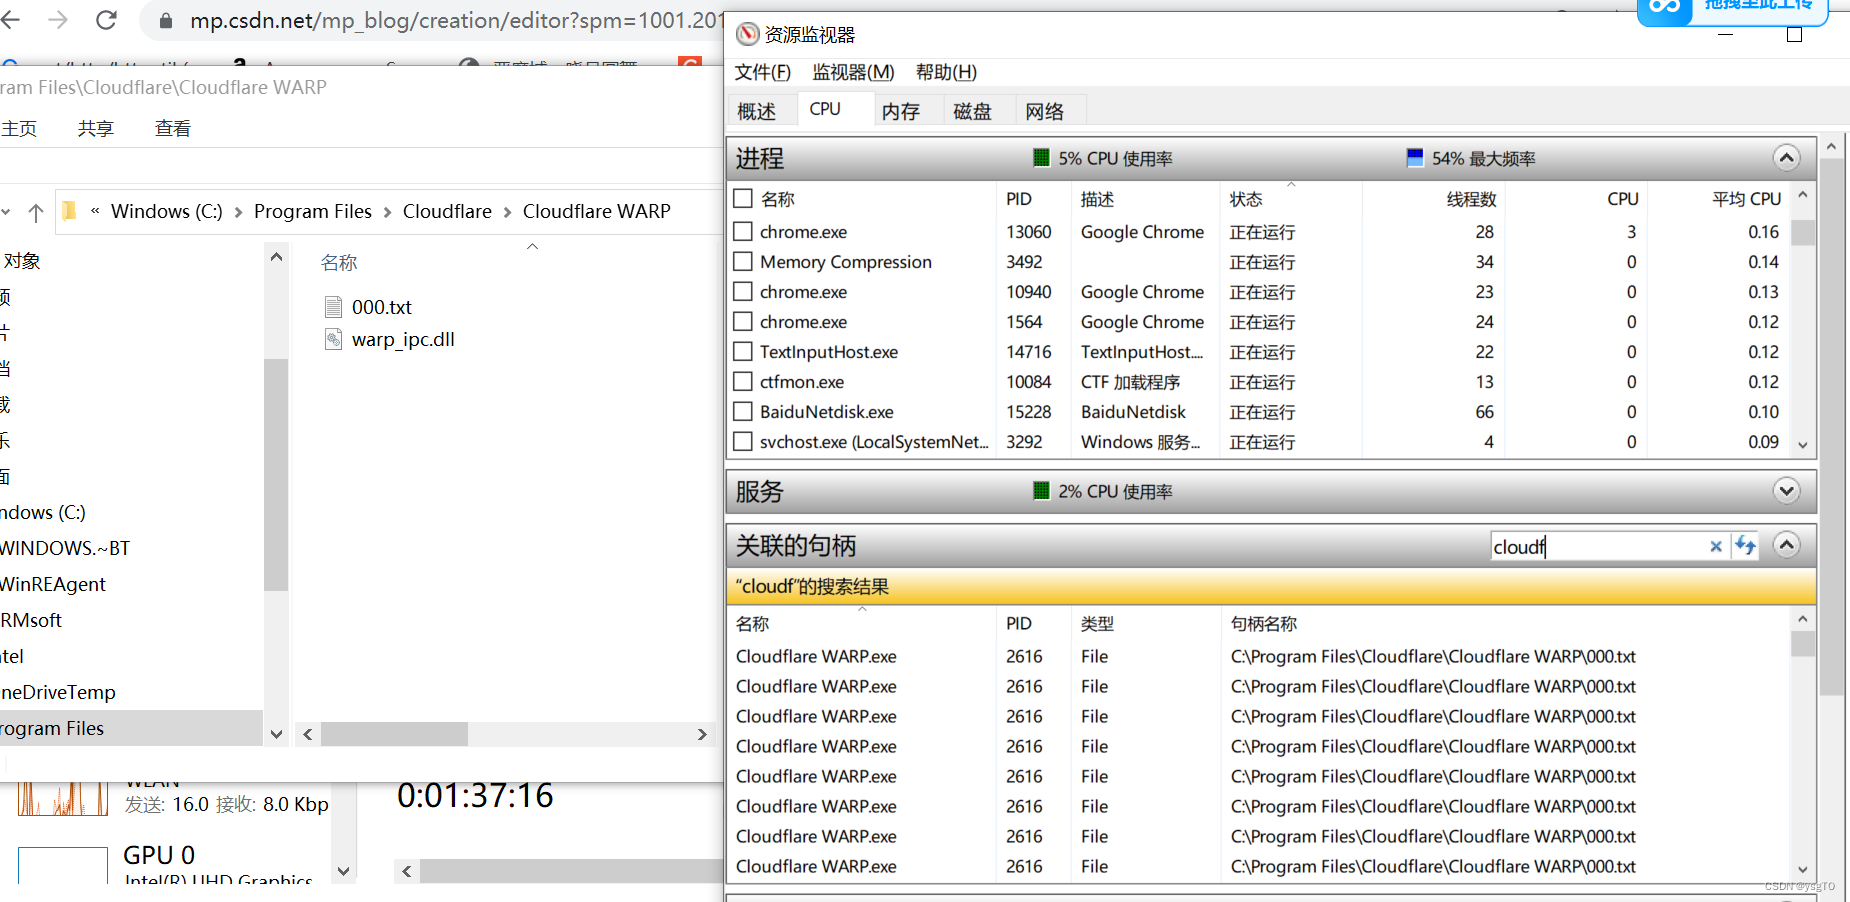Check the TextInputHost.exe checkbox
The image size is (1850, 902).
[x=743, y=351]
